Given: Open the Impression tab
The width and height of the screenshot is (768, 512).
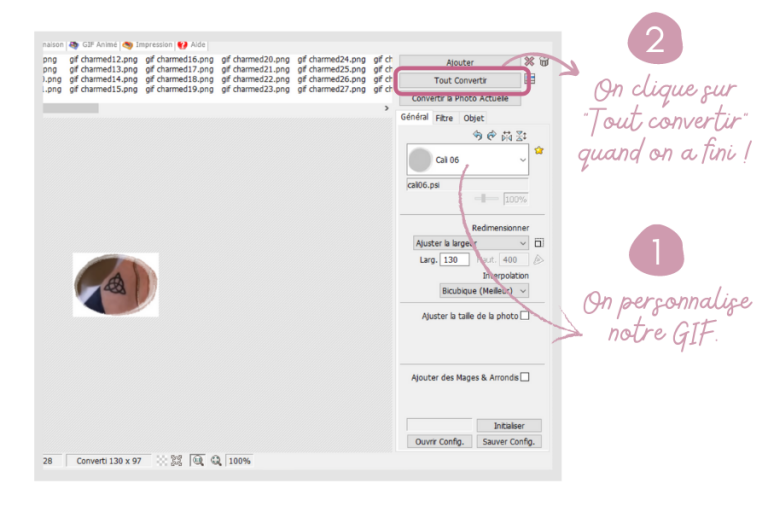Looking at the screenshot, I should point(148,45).
